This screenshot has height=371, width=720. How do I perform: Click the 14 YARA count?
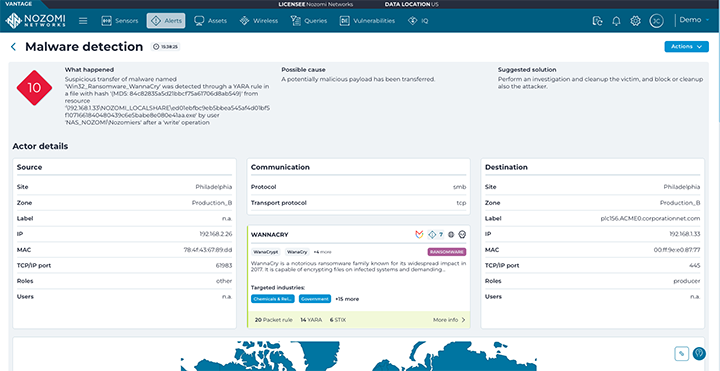(x=311, y=320)
